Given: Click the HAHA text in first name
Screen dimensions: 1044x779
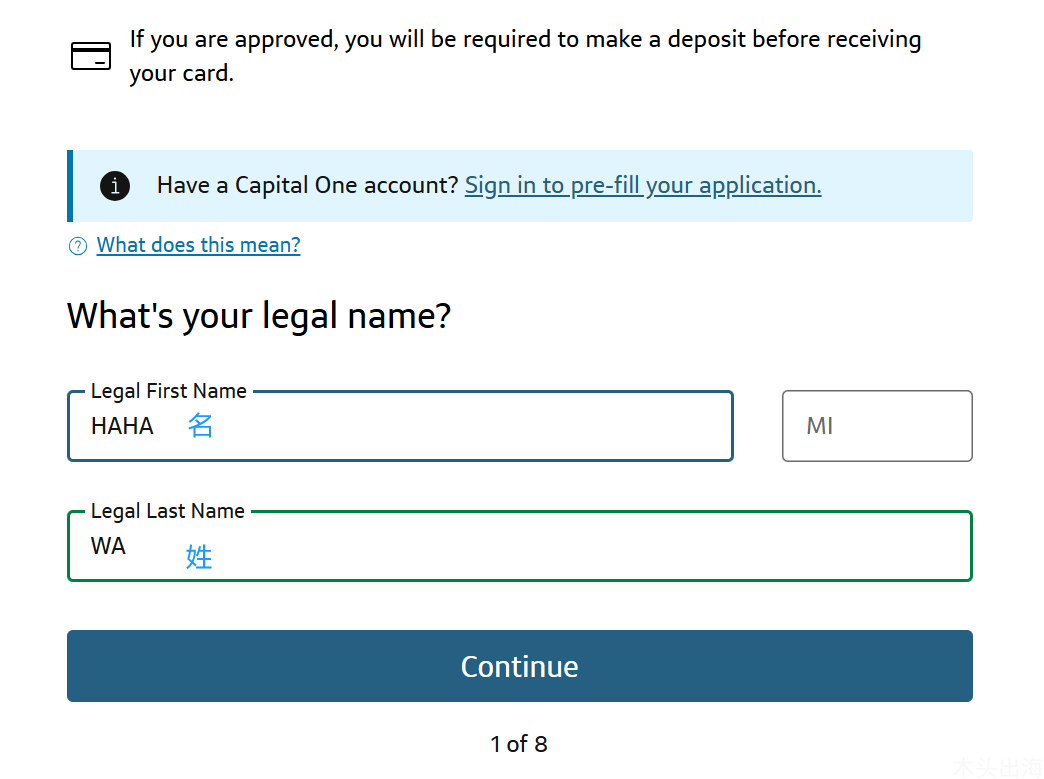Looking at the screenshot, I should (x=123, y=426).
